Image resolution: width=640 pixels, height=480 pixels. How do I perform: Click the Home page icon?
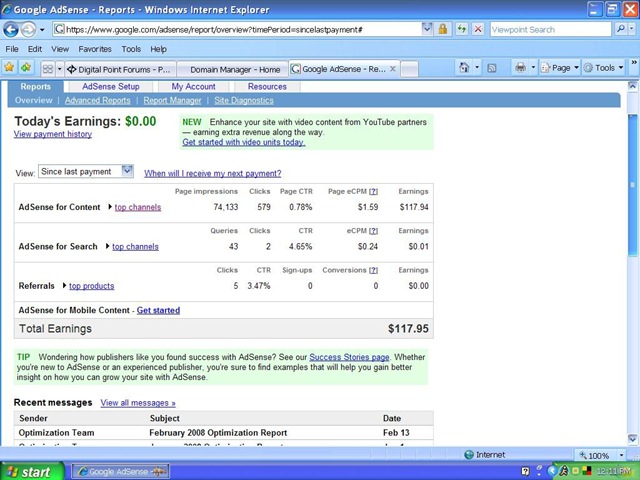(464, 67)
